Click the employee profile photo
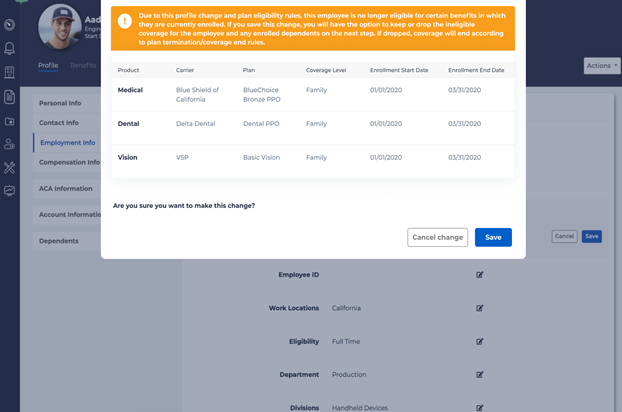 pyautogui.click(x=59, y=28)
